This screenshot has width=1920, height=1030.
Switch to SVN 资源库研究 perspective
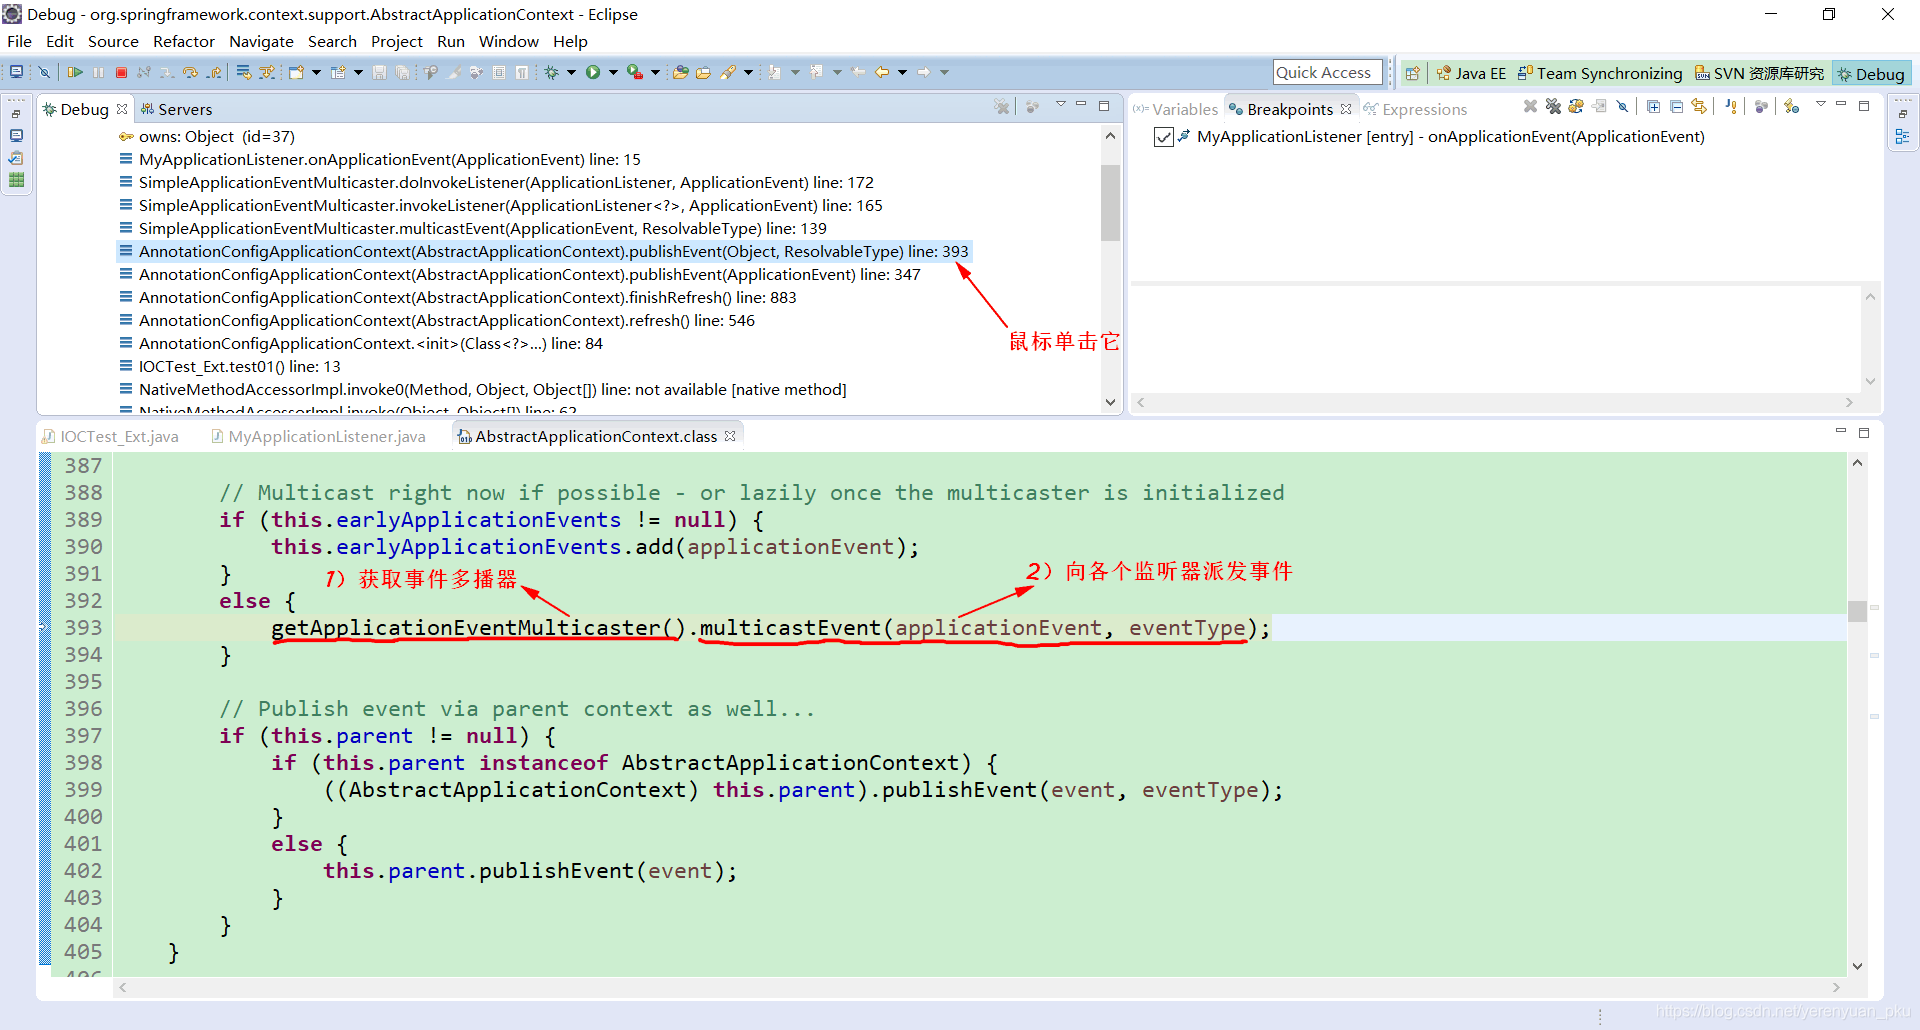click(x=1759, y=73)
